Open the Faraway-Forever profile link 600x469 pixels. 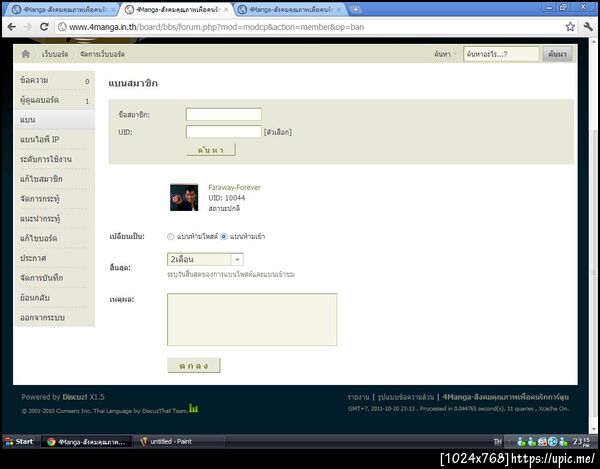click(234, 187)
